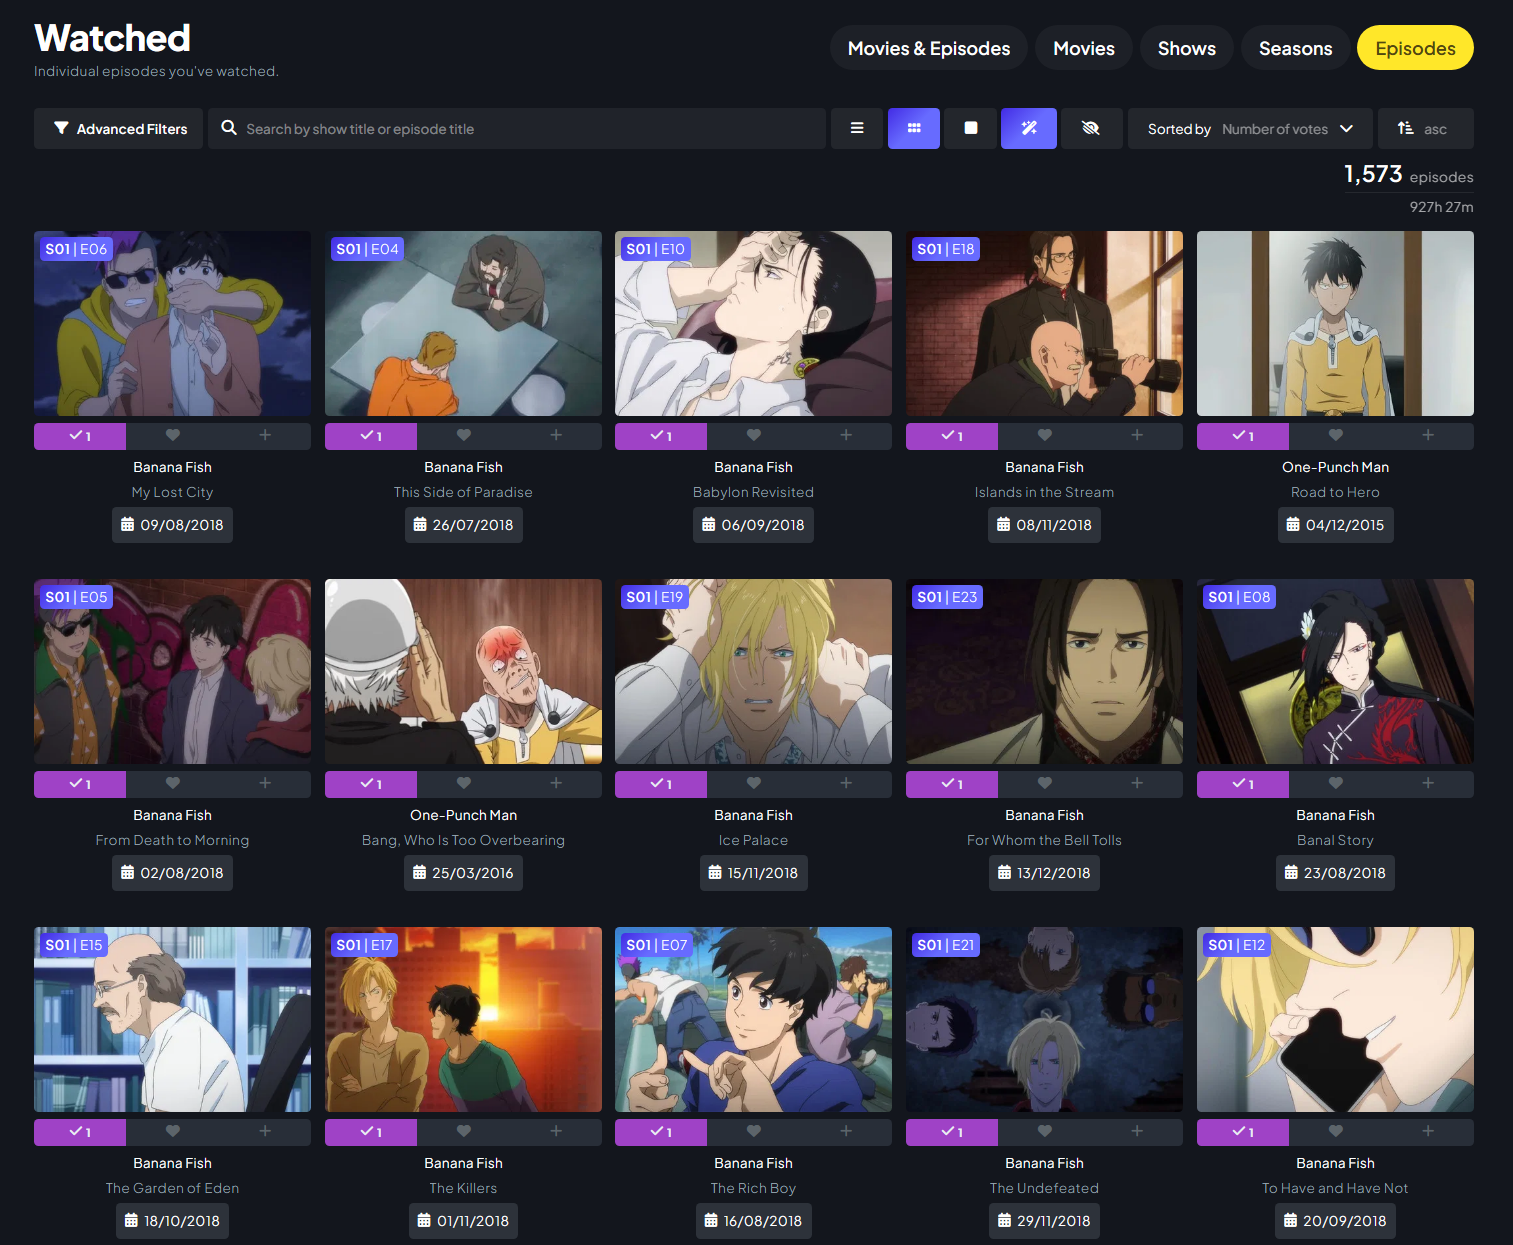Add My Lost City to a list with plus

[x=265, y=436]
